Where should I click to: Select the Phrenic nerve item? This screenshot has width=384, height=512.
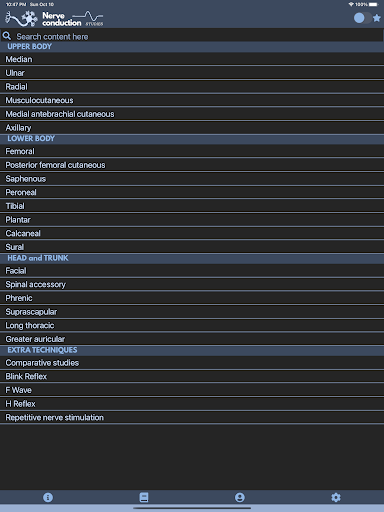click(x=192, y=298)
